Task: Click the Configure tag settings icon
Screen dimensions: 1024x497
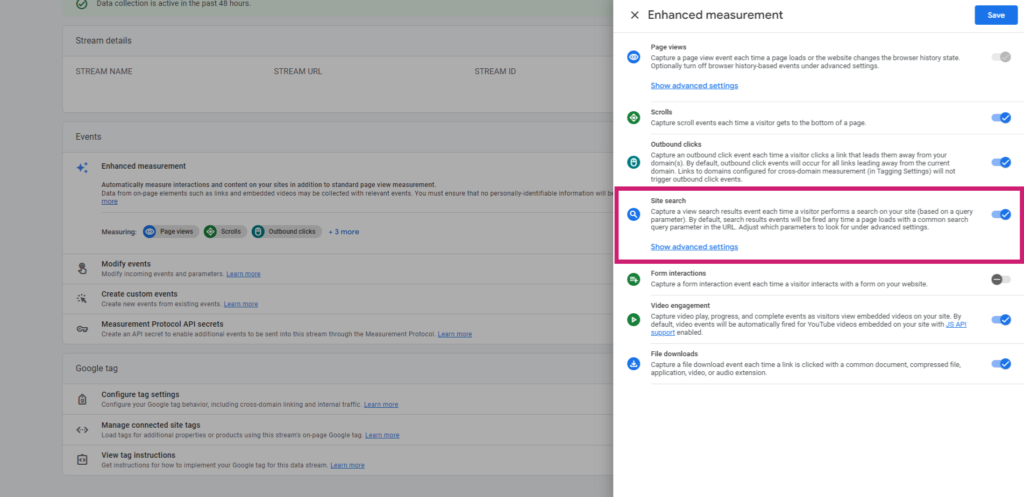Action: [x=83, y=400]
